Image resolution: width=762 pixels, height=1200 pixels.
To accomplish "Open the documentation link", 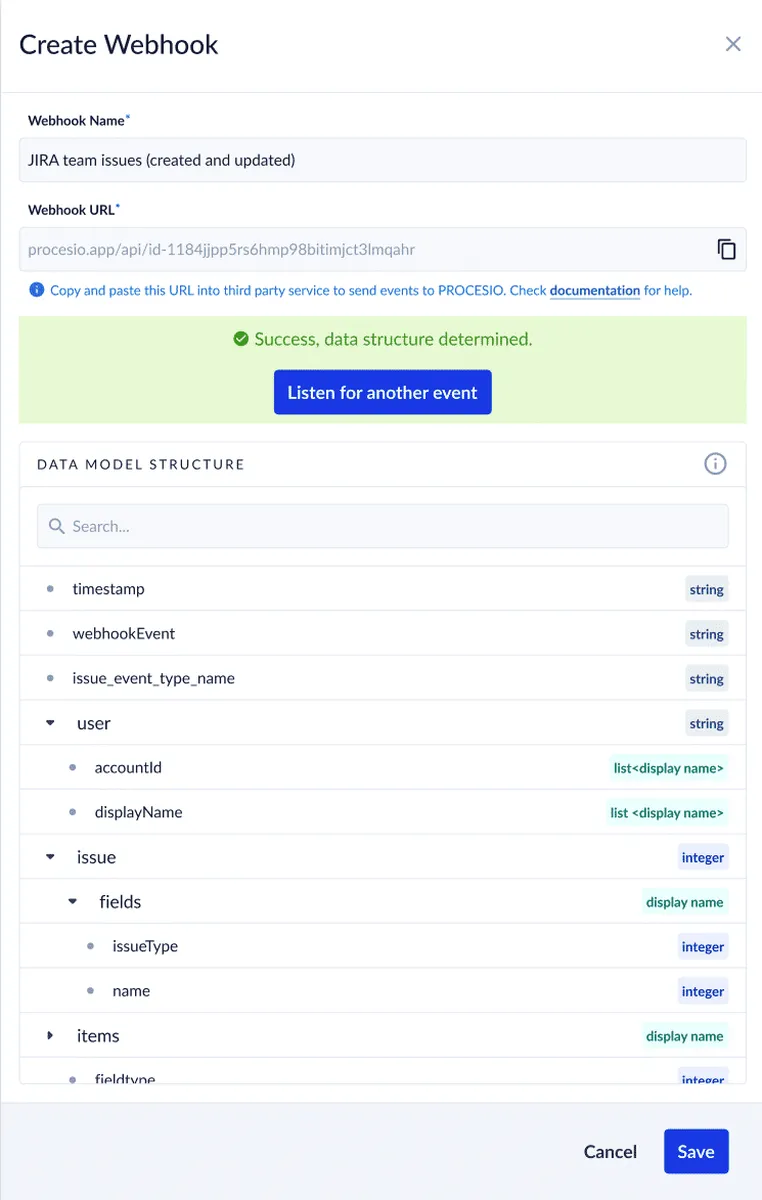I will coord(594,291).
